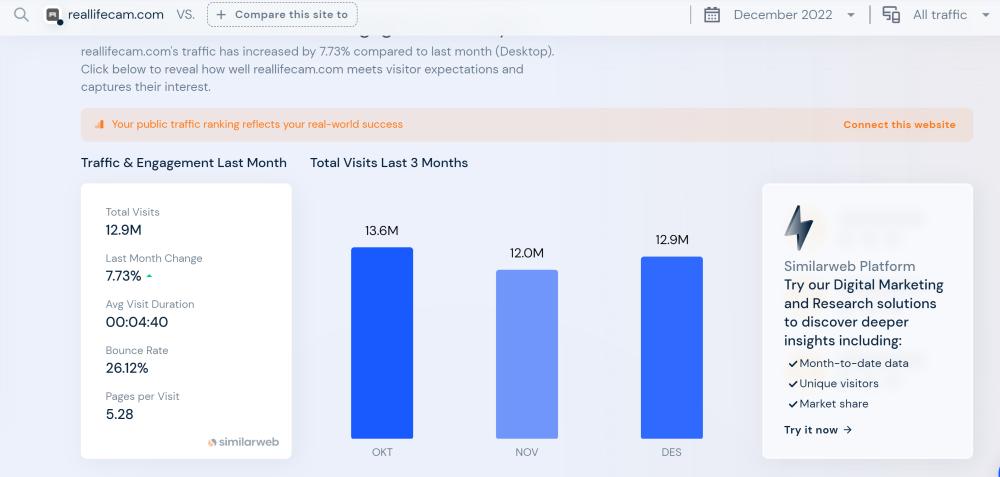Click the Connect this website link
Viewport: 1000px width, 477px height.
[899, 125]
